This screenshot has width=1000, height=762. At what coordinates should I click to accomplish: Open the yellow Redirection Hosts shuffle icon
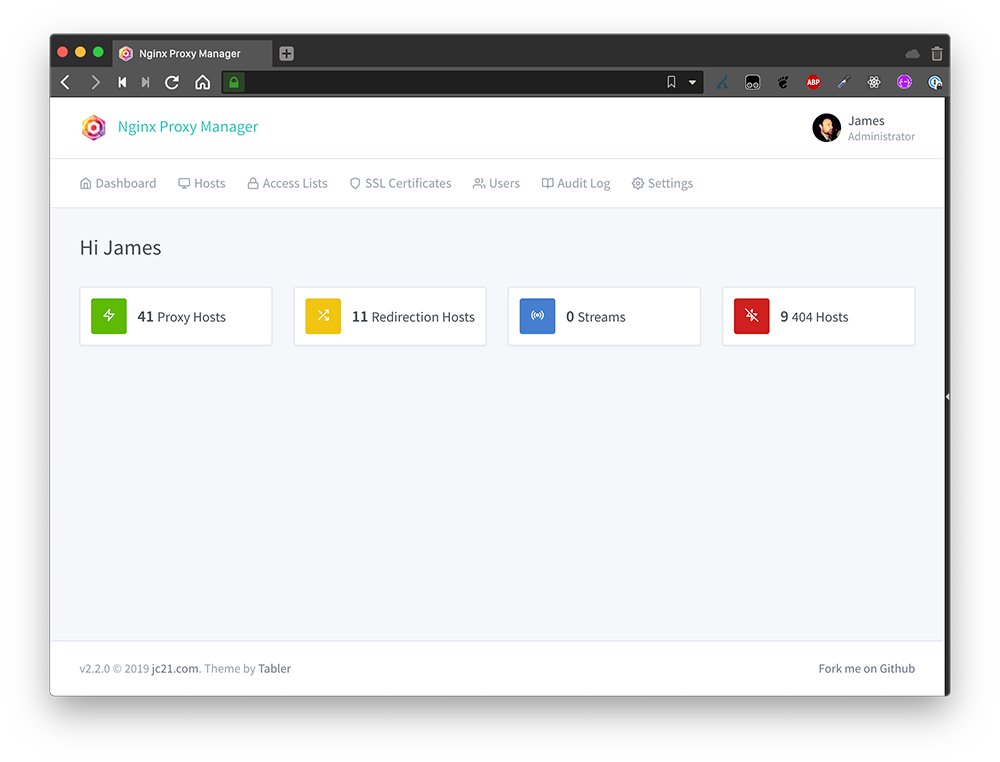pos(323,316)
